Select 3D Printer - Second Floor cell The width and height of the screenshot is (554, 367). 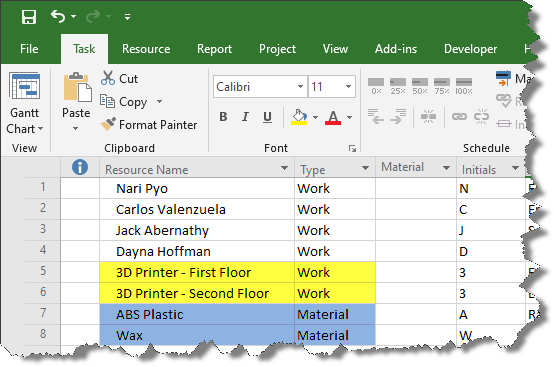(x=197, y=293)
